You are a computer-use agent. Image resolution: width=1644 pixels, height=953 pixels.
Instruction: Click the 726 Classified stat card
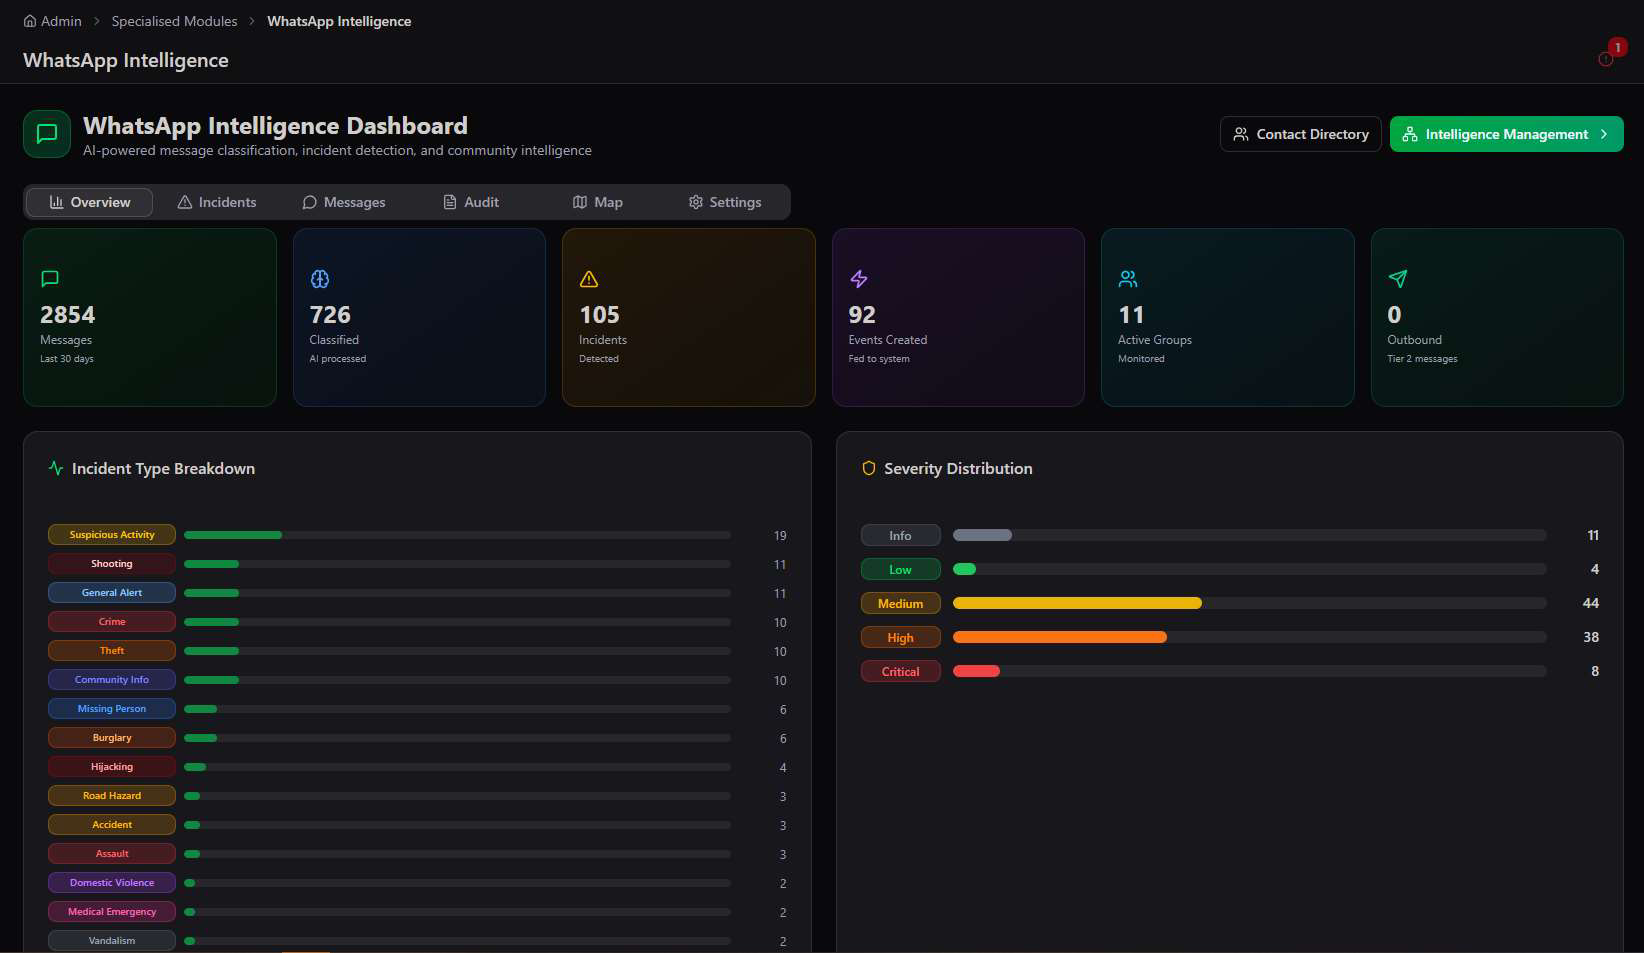(x=419, y=317)
